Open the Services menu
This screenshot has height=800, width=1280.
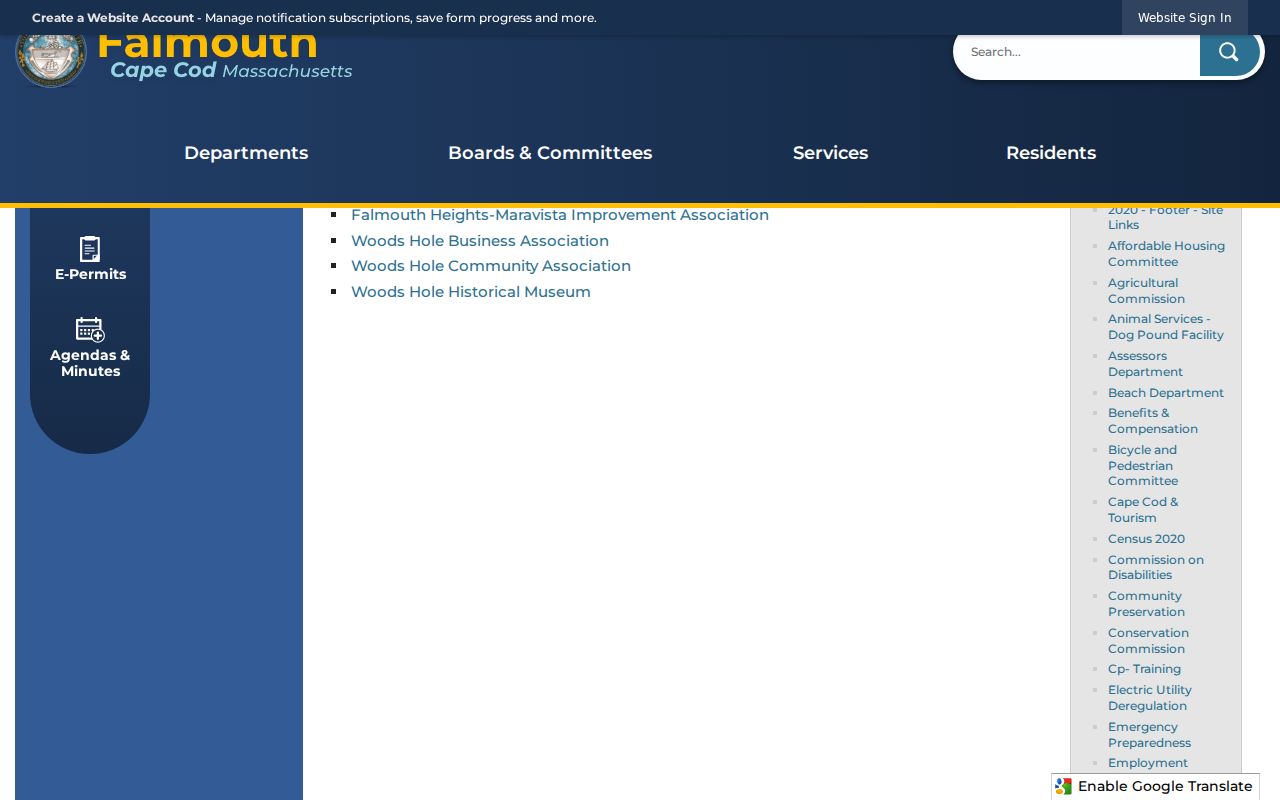point(830,153)
